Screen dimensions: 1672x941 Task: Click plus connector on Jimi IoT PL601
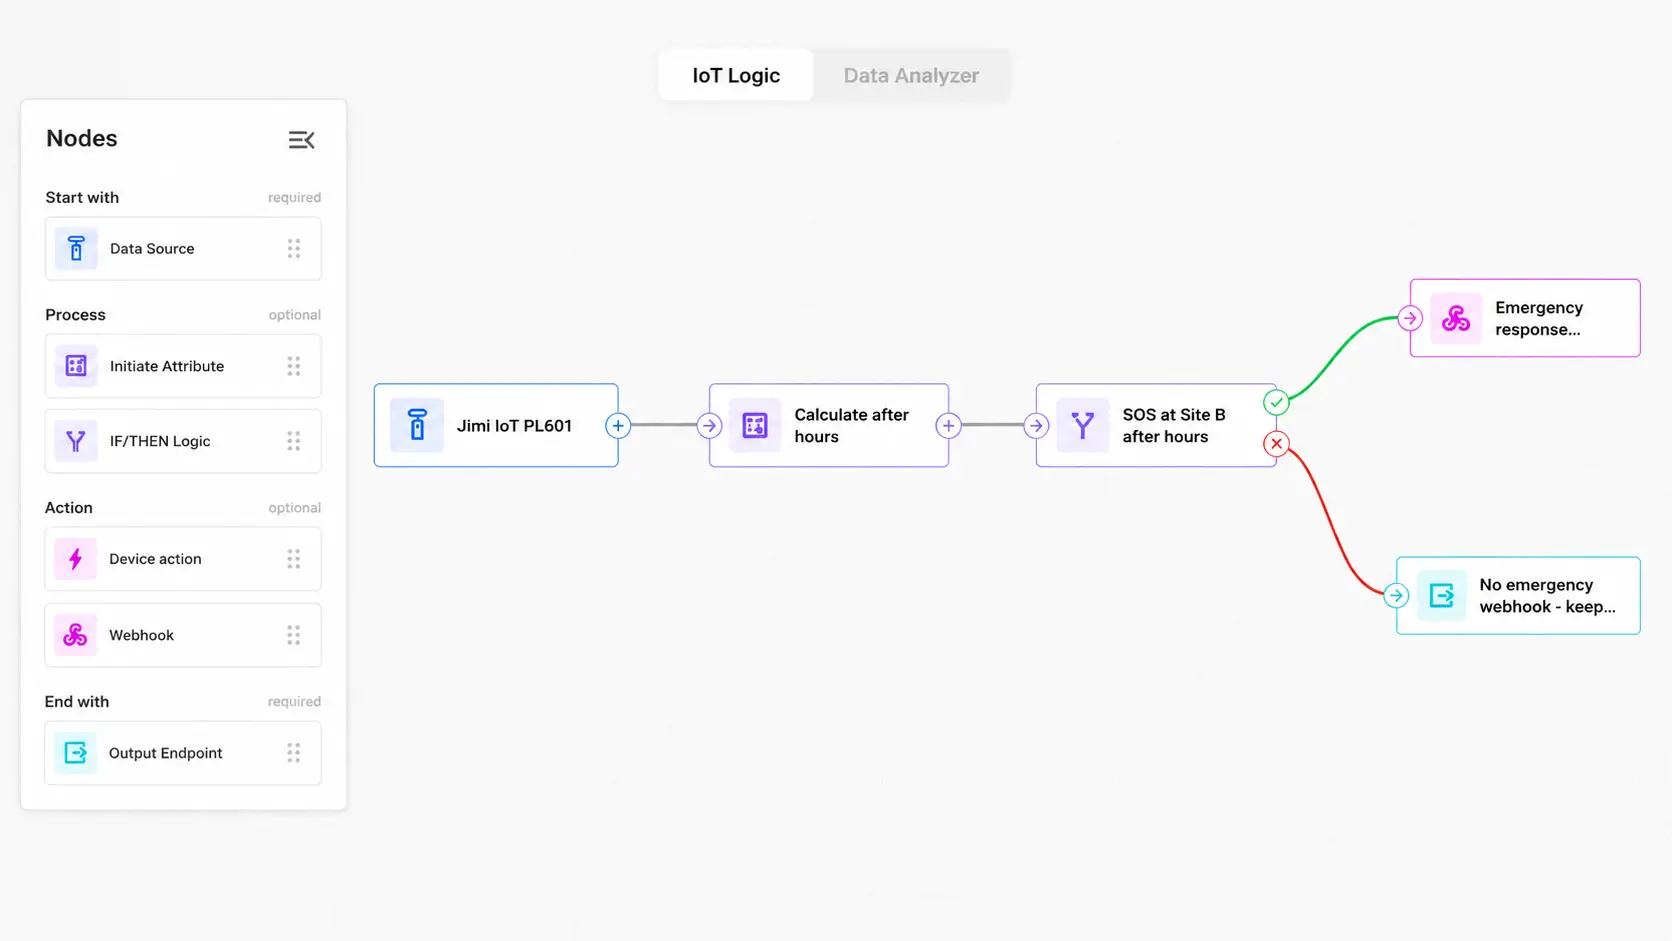pyautogui.click(x=618, y=425)
